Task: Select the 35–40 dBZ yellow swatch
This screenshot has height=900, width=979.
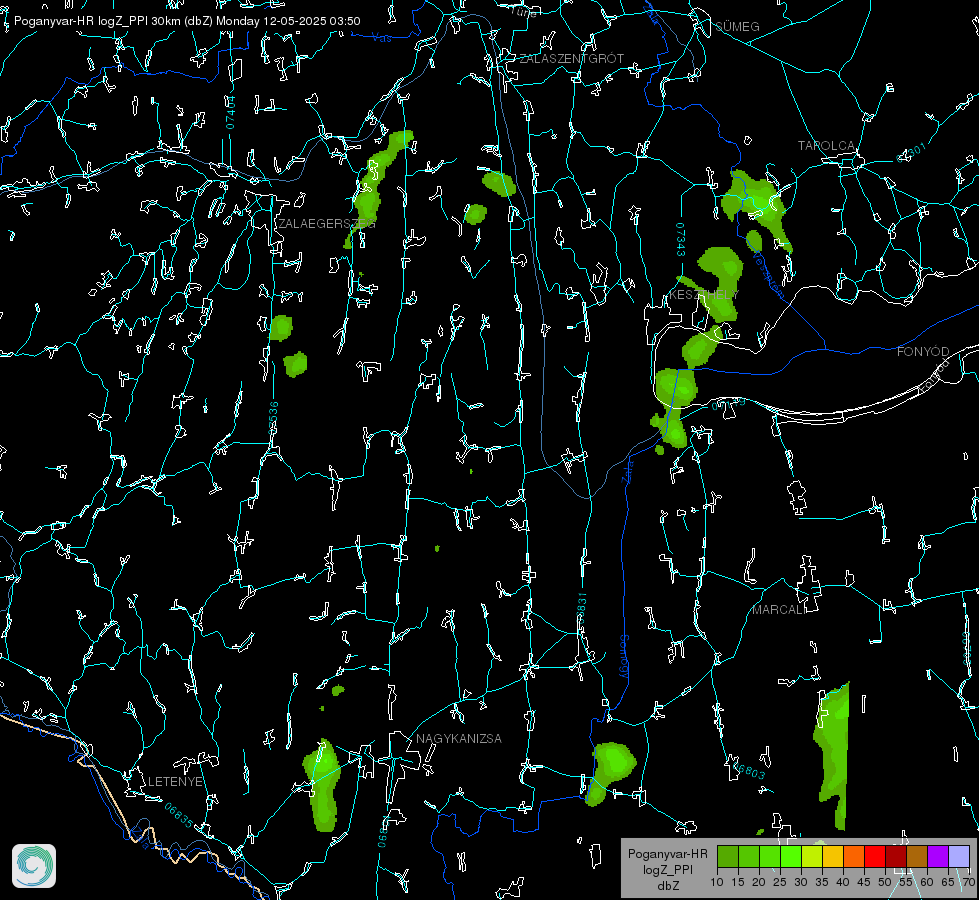Action: click(834, 856)
